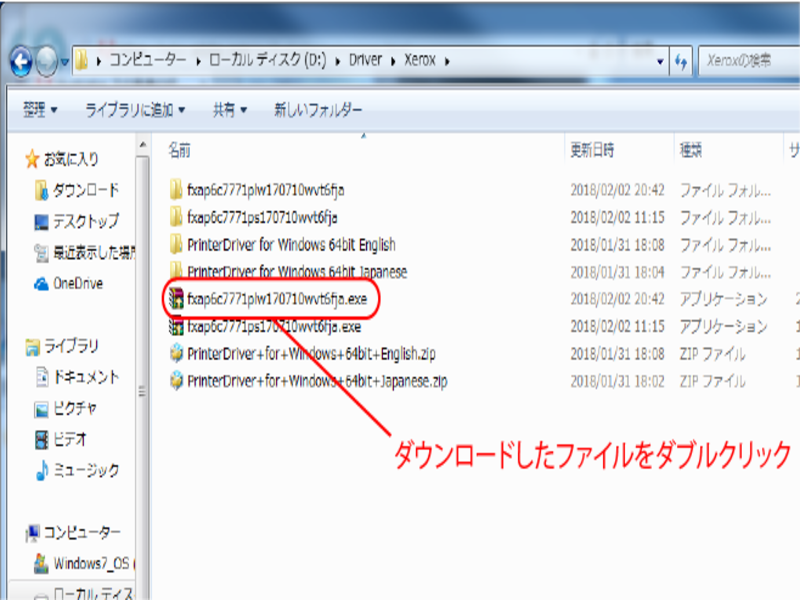Click the Forward navigation arrow button
The width and height of the screenshot is (800, 600).
[x=47, y=61]
